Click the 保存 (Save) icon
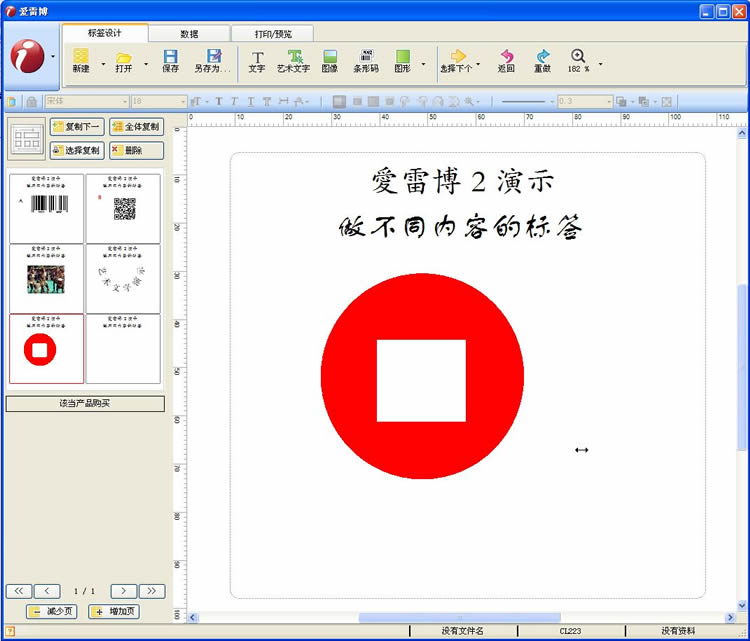750x641 pixels. click(x=170, y=61)
